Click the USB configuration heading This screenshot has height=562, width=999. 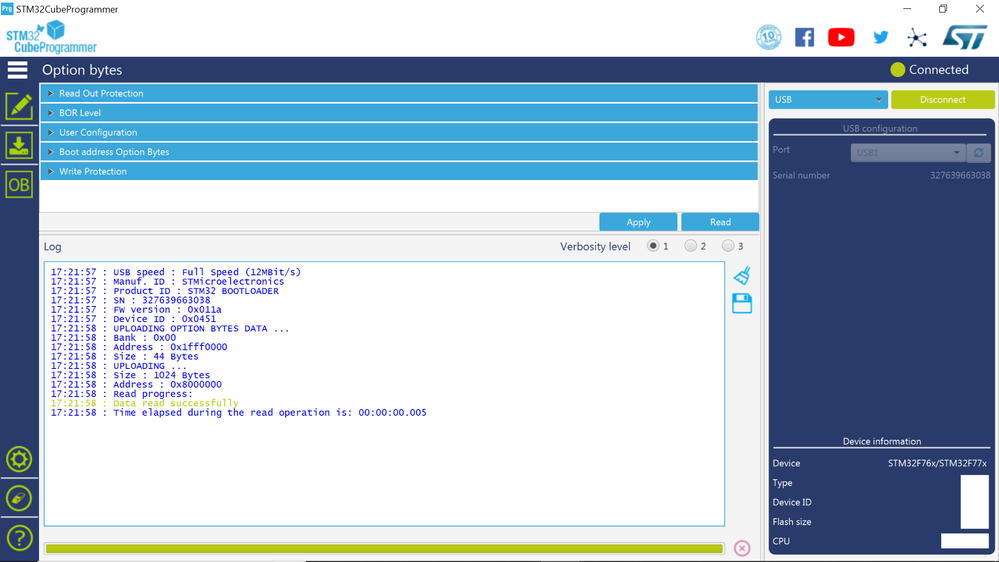click(880, 129)
